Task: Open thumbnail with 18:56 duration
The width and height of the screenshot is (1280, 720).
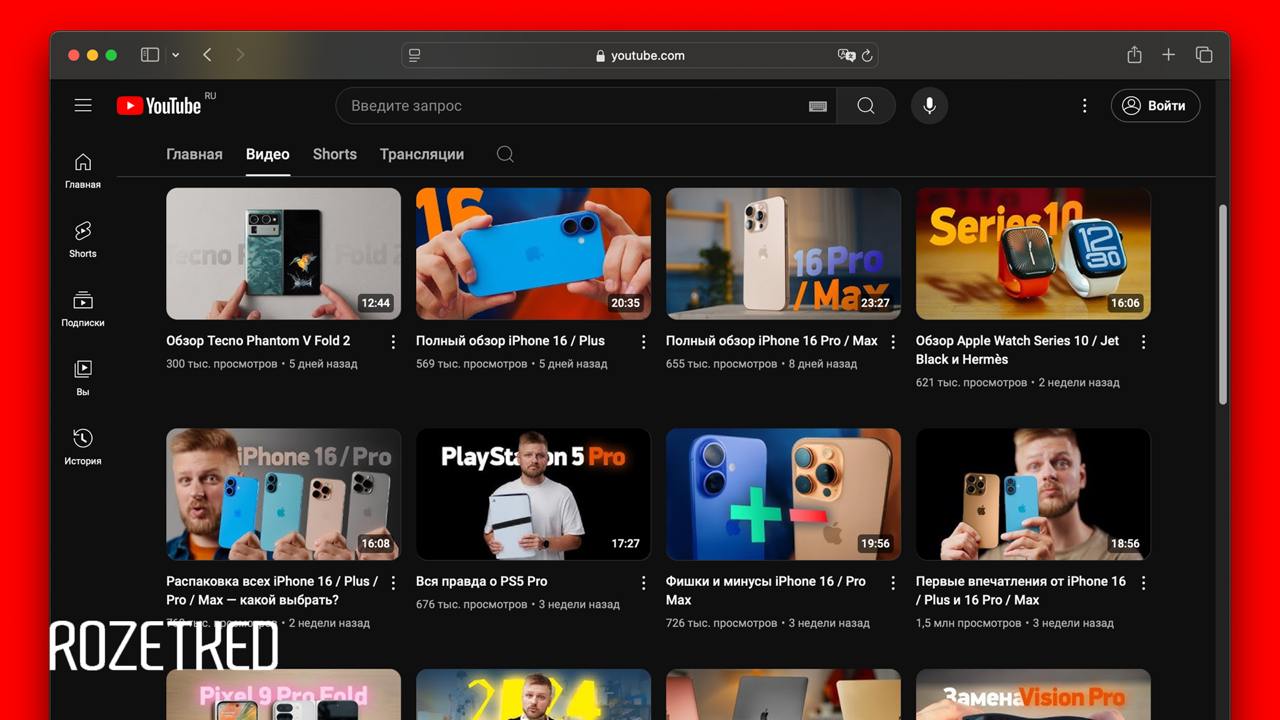Action: click(1033, 494)
